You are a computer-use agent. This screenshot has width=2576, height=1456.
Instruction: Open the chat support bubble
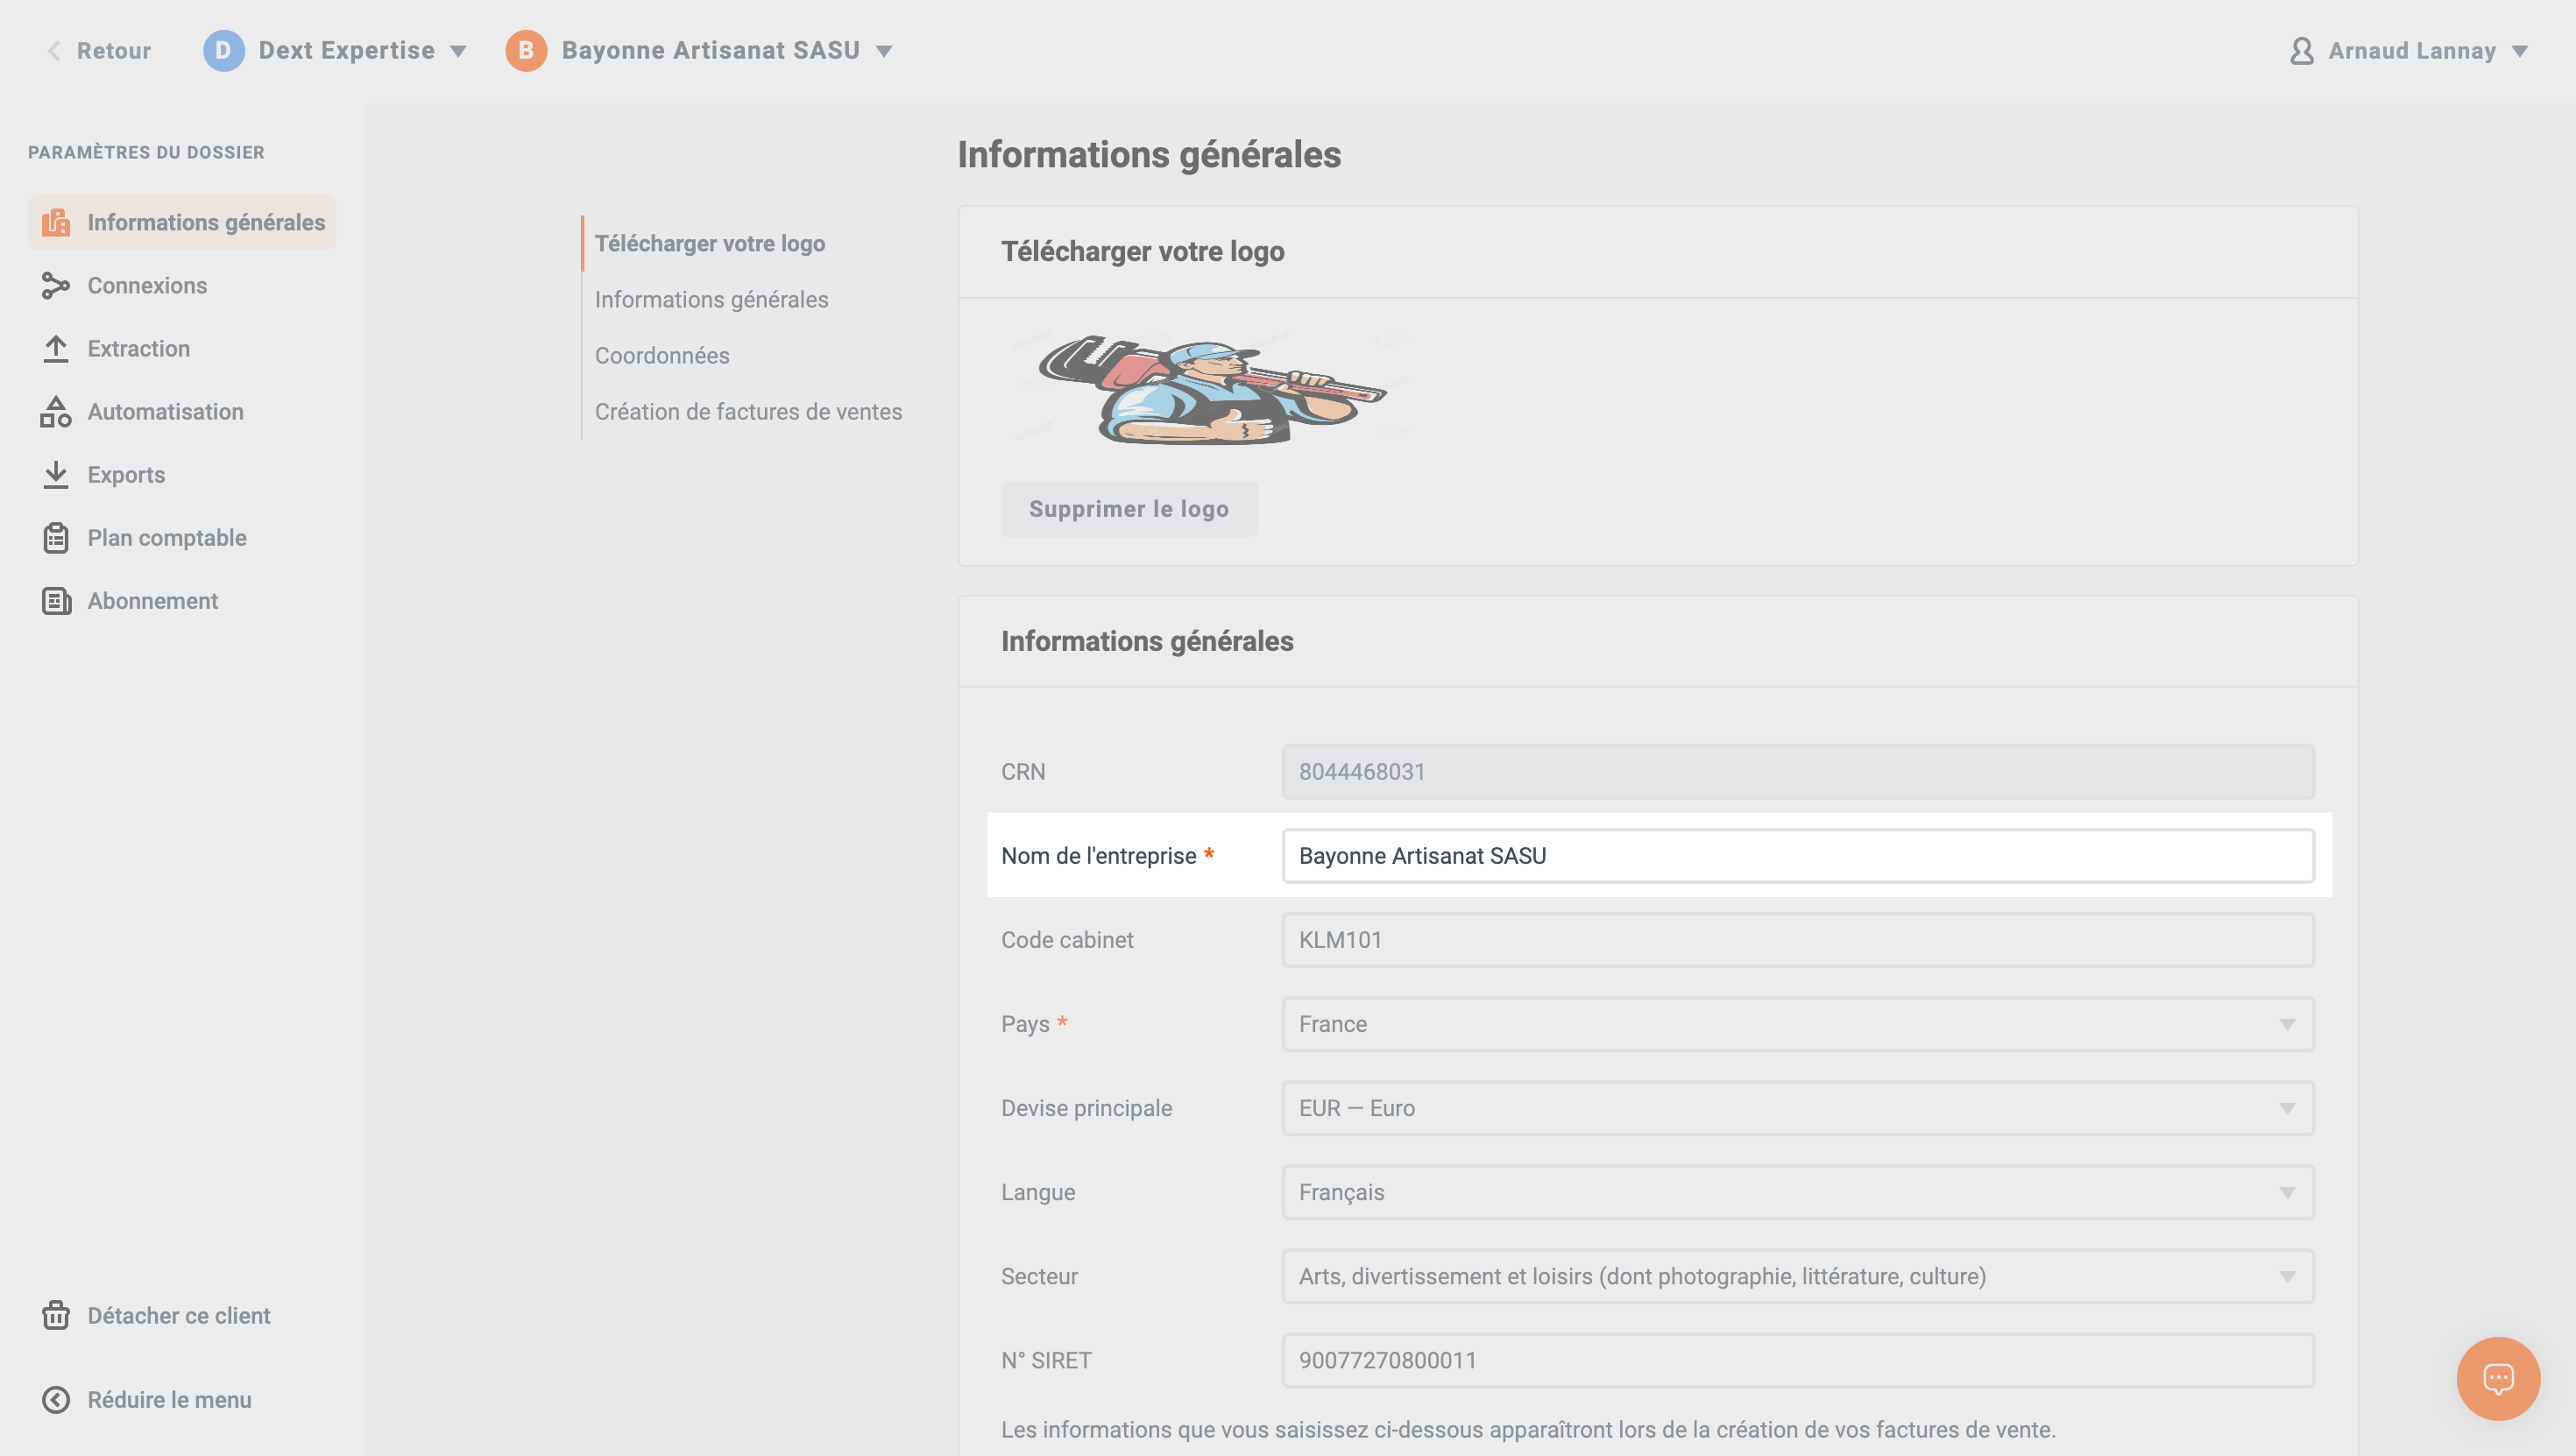[2497, 1378]
